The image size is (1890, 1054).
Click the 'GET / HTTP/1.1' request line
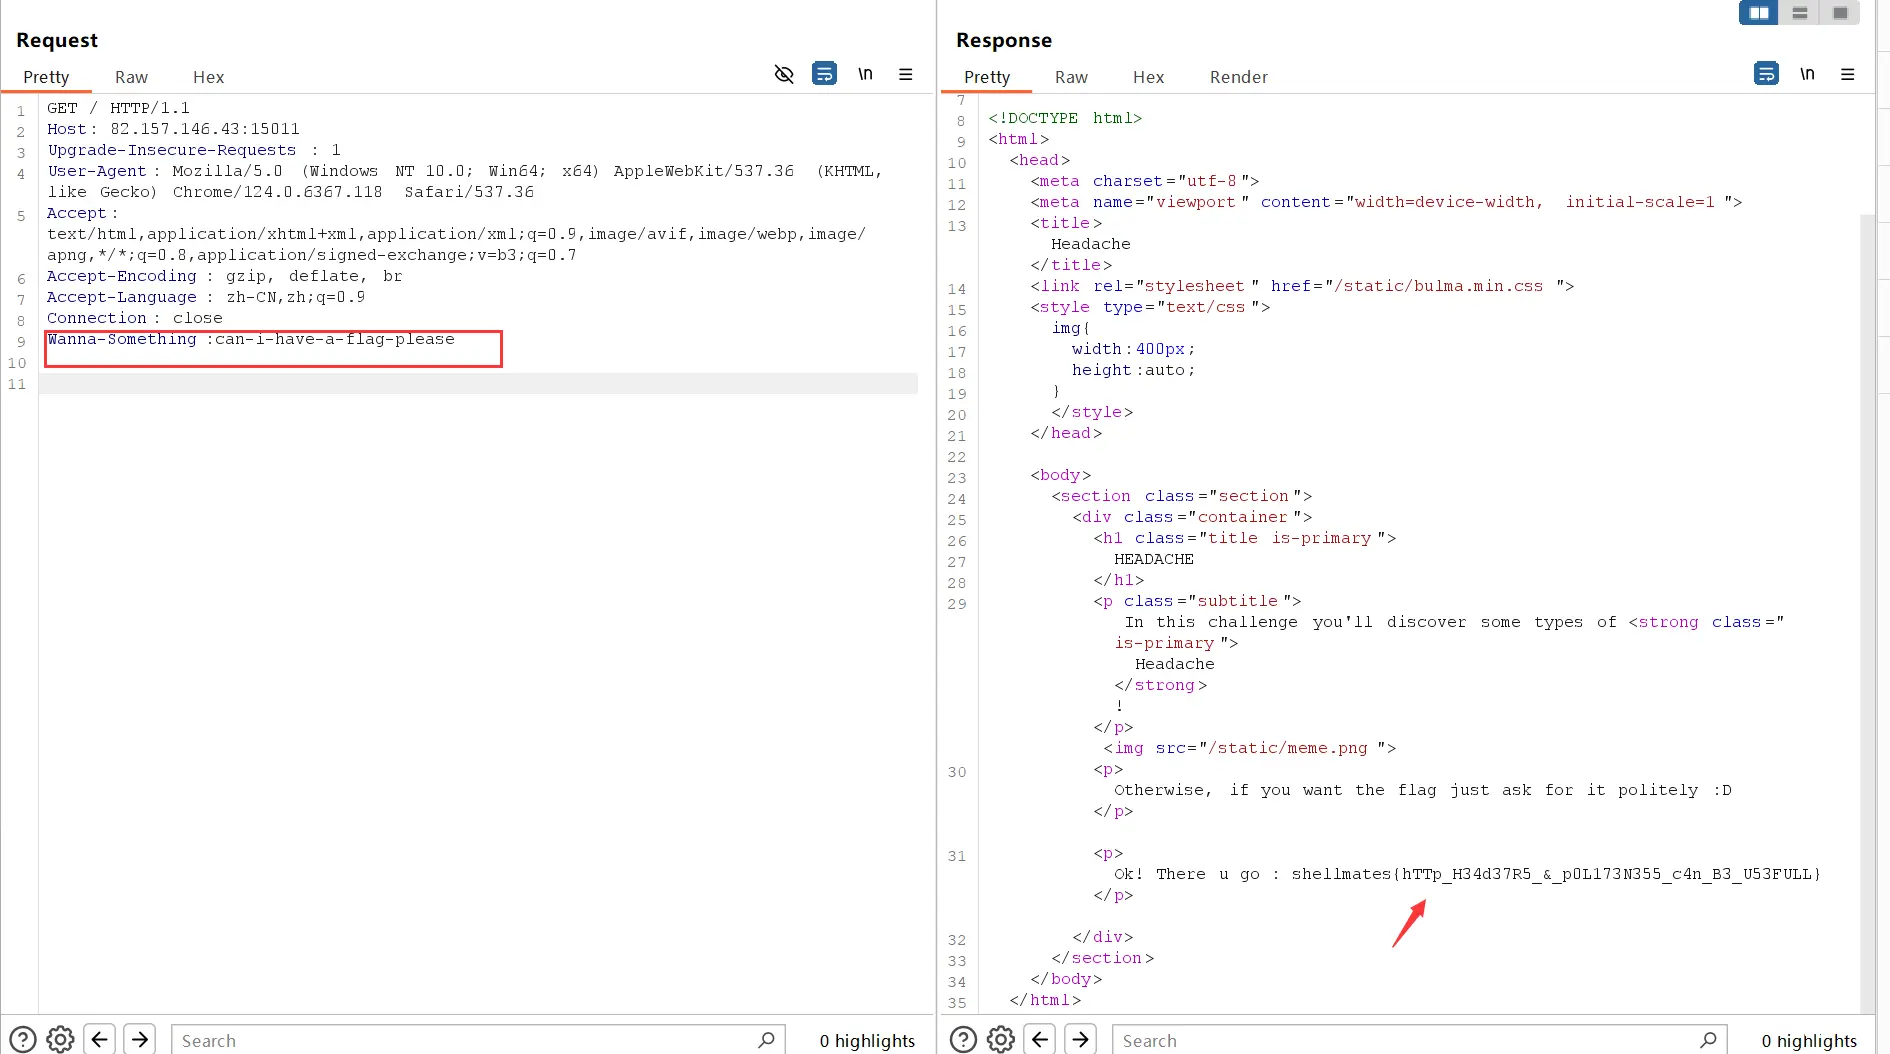[118, 108]
